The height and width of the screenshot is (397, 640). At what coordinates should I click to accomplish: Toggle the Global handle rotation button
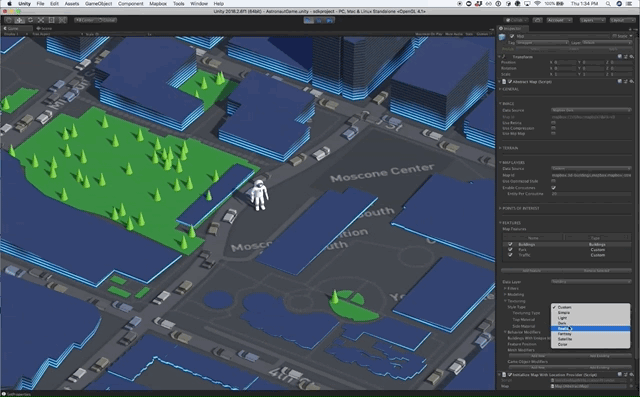point(106,20)
